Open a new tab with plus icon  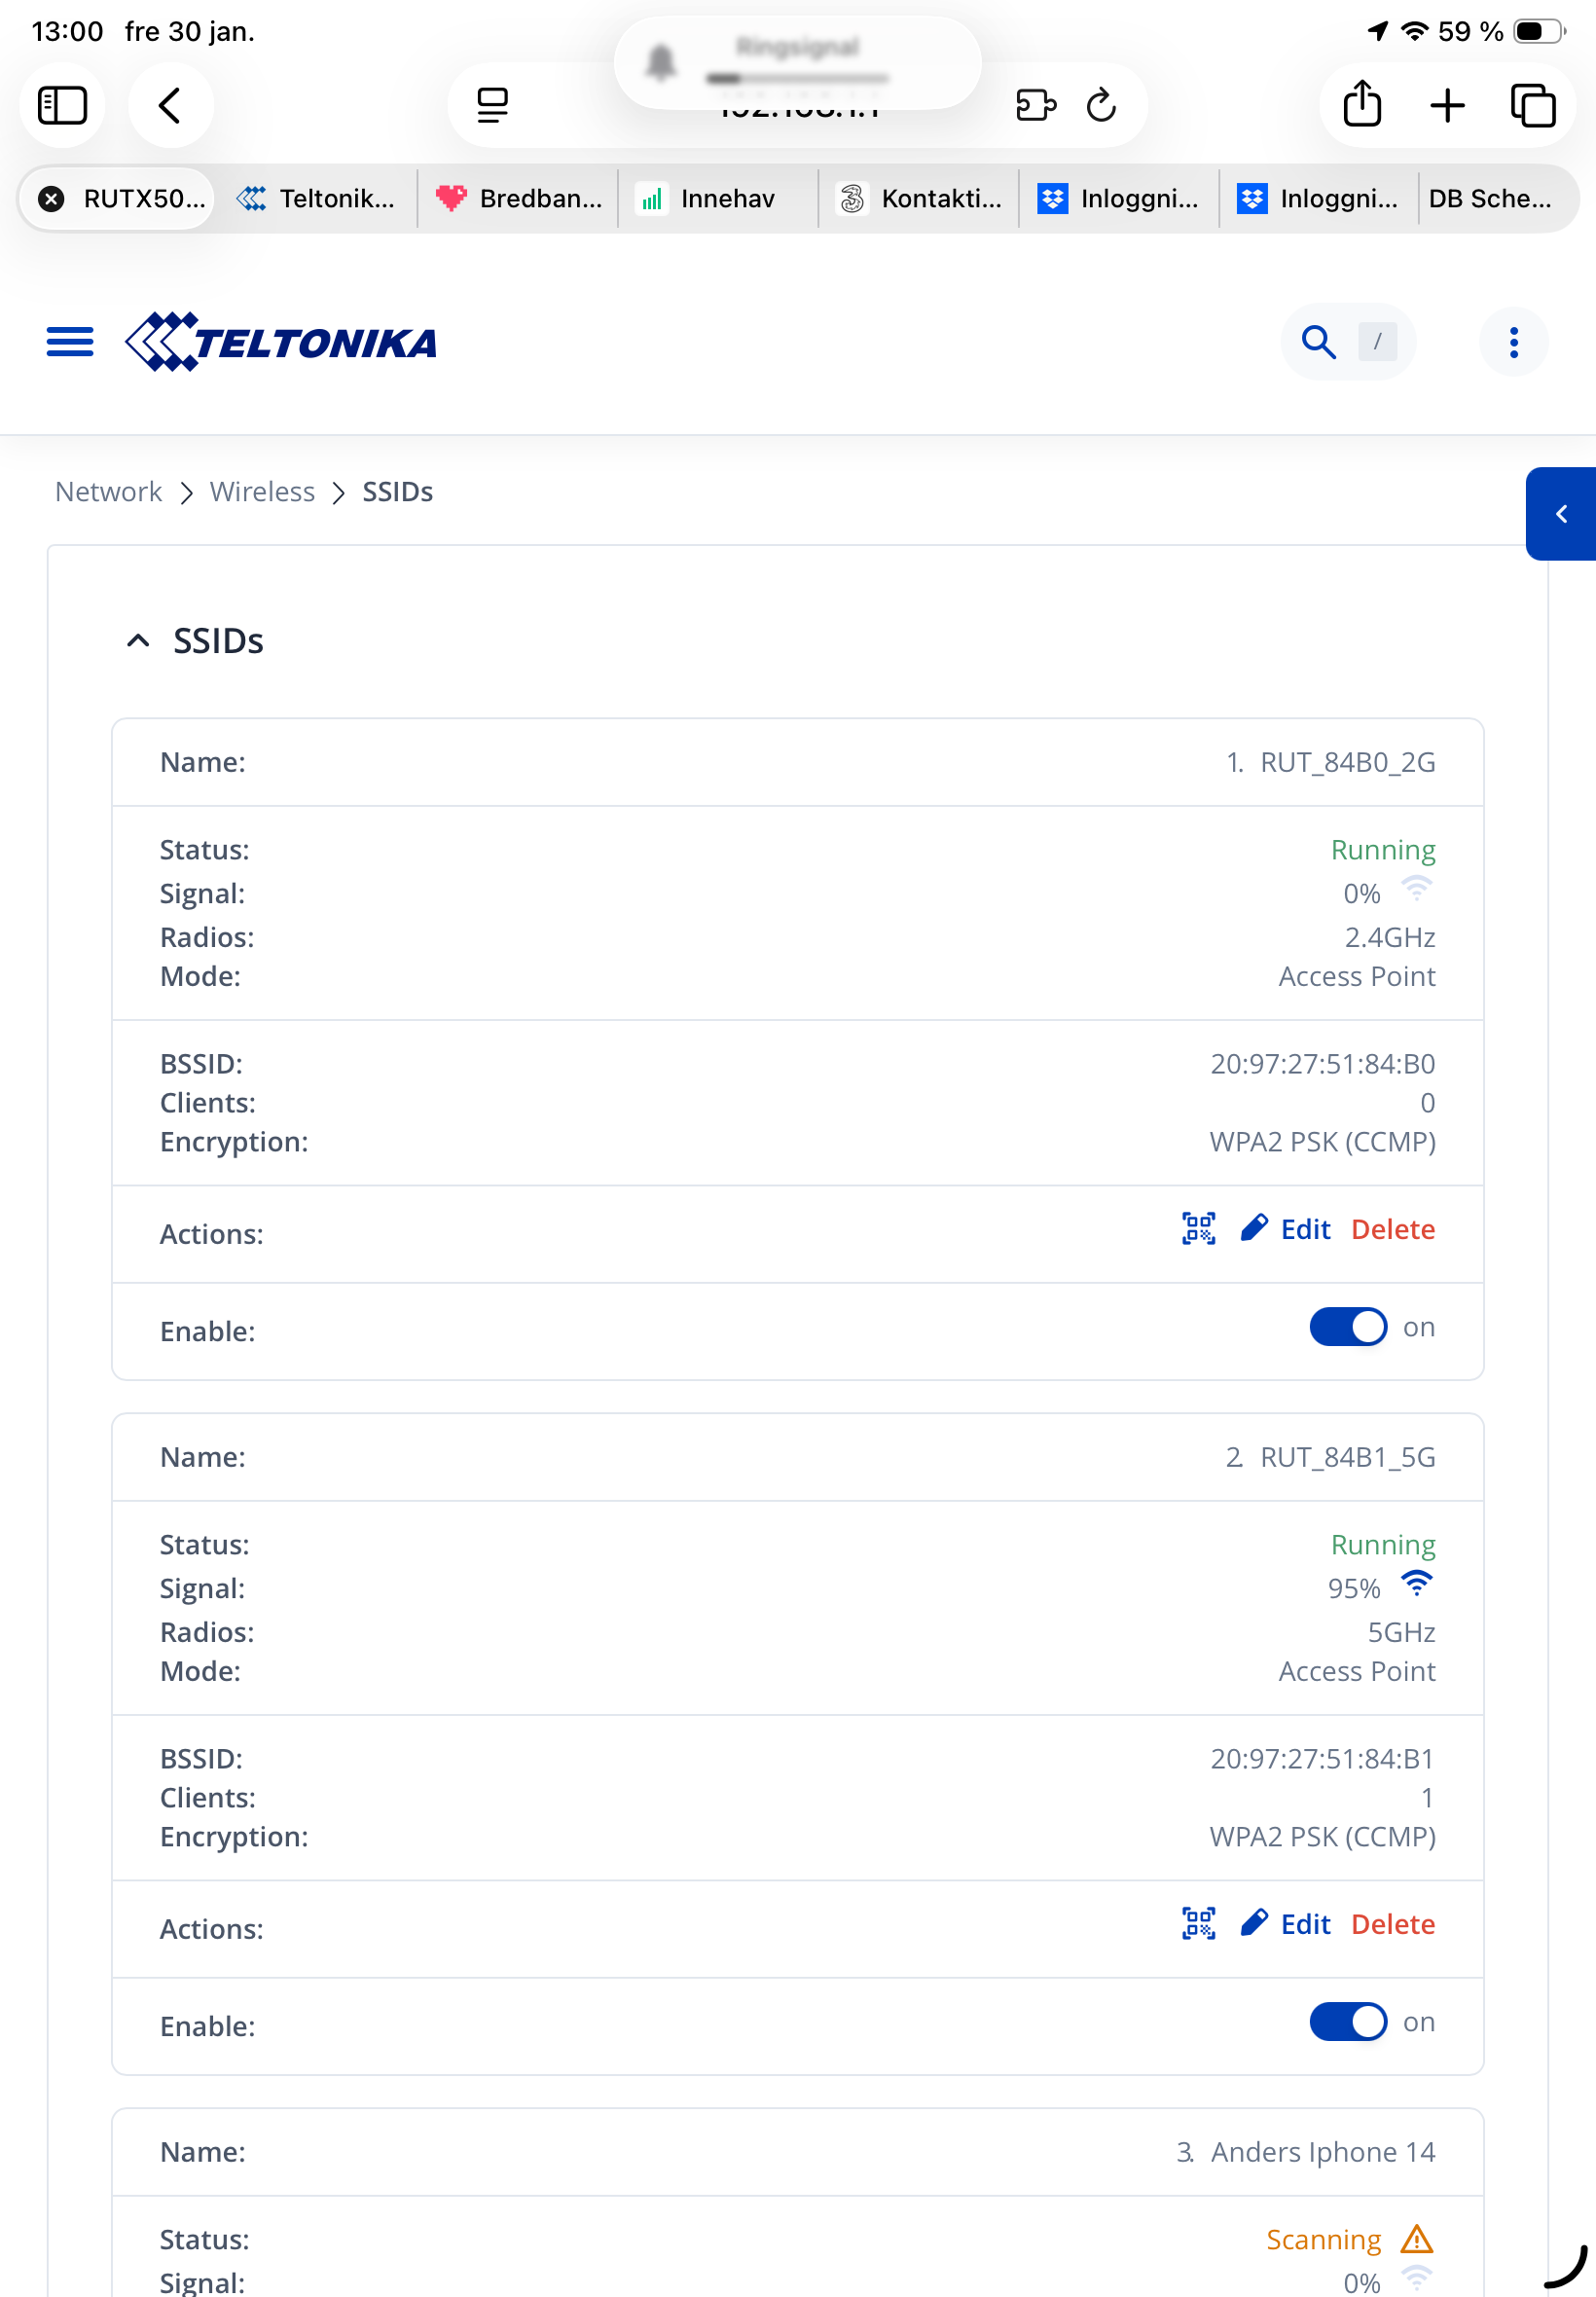pyautogui.click(x=1447, y=105)
